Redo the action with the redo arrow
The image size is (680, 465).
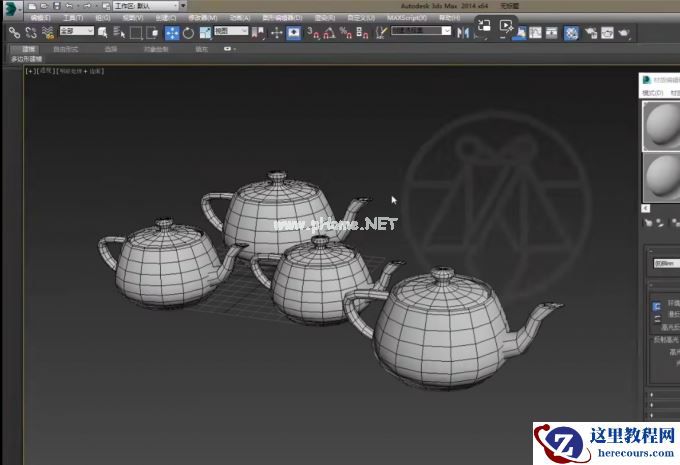87,6
